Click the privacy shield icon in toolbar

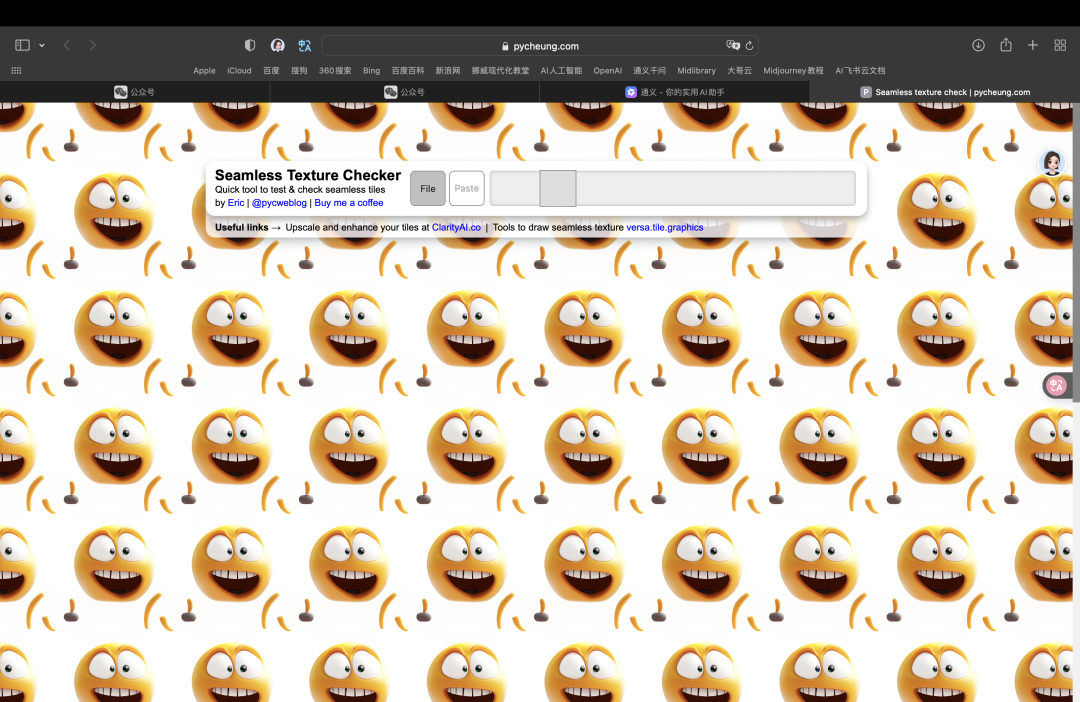(250, 45)
